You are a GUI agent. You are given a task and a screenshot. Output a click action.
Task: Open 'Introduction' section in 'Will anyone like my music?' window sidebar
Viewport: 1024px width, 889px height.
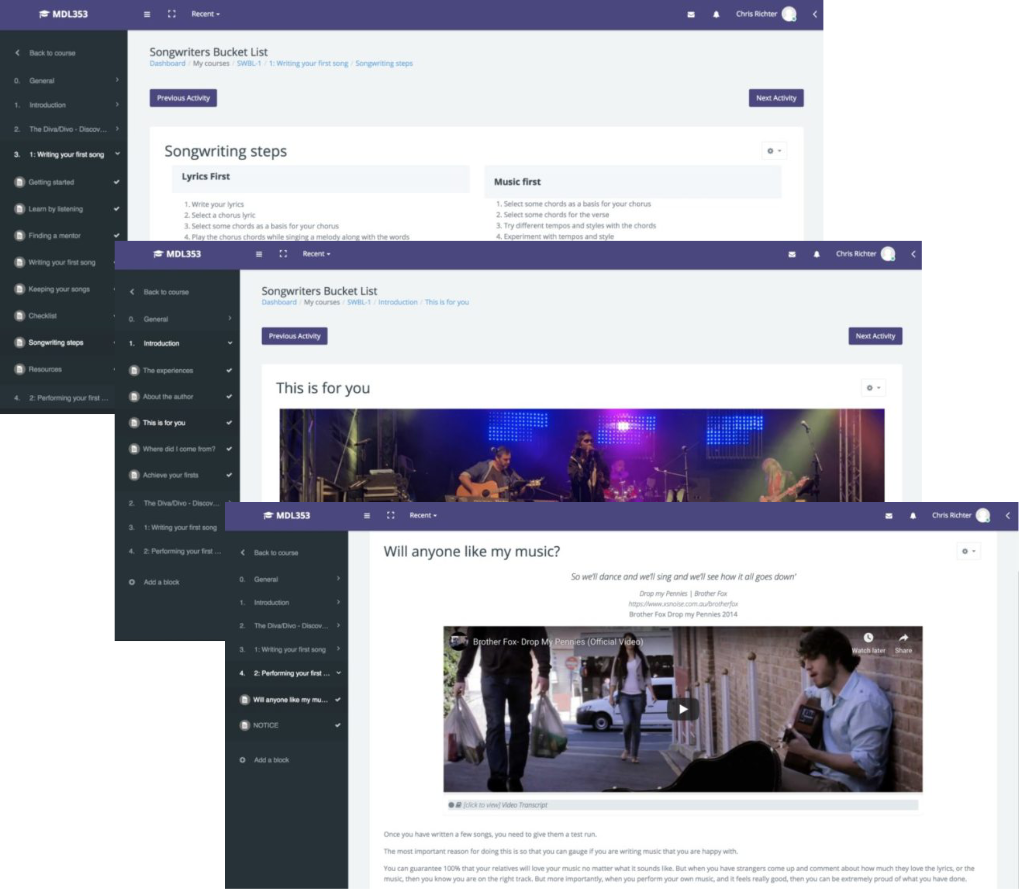[x=272, y=602]
